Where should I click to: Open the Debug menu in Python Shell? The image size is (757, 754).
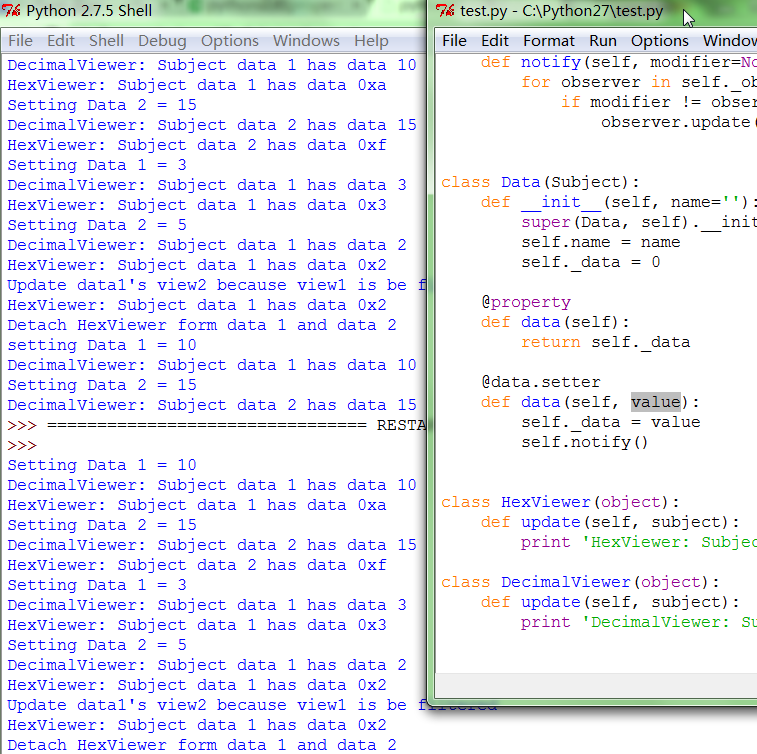pos(162,41)
